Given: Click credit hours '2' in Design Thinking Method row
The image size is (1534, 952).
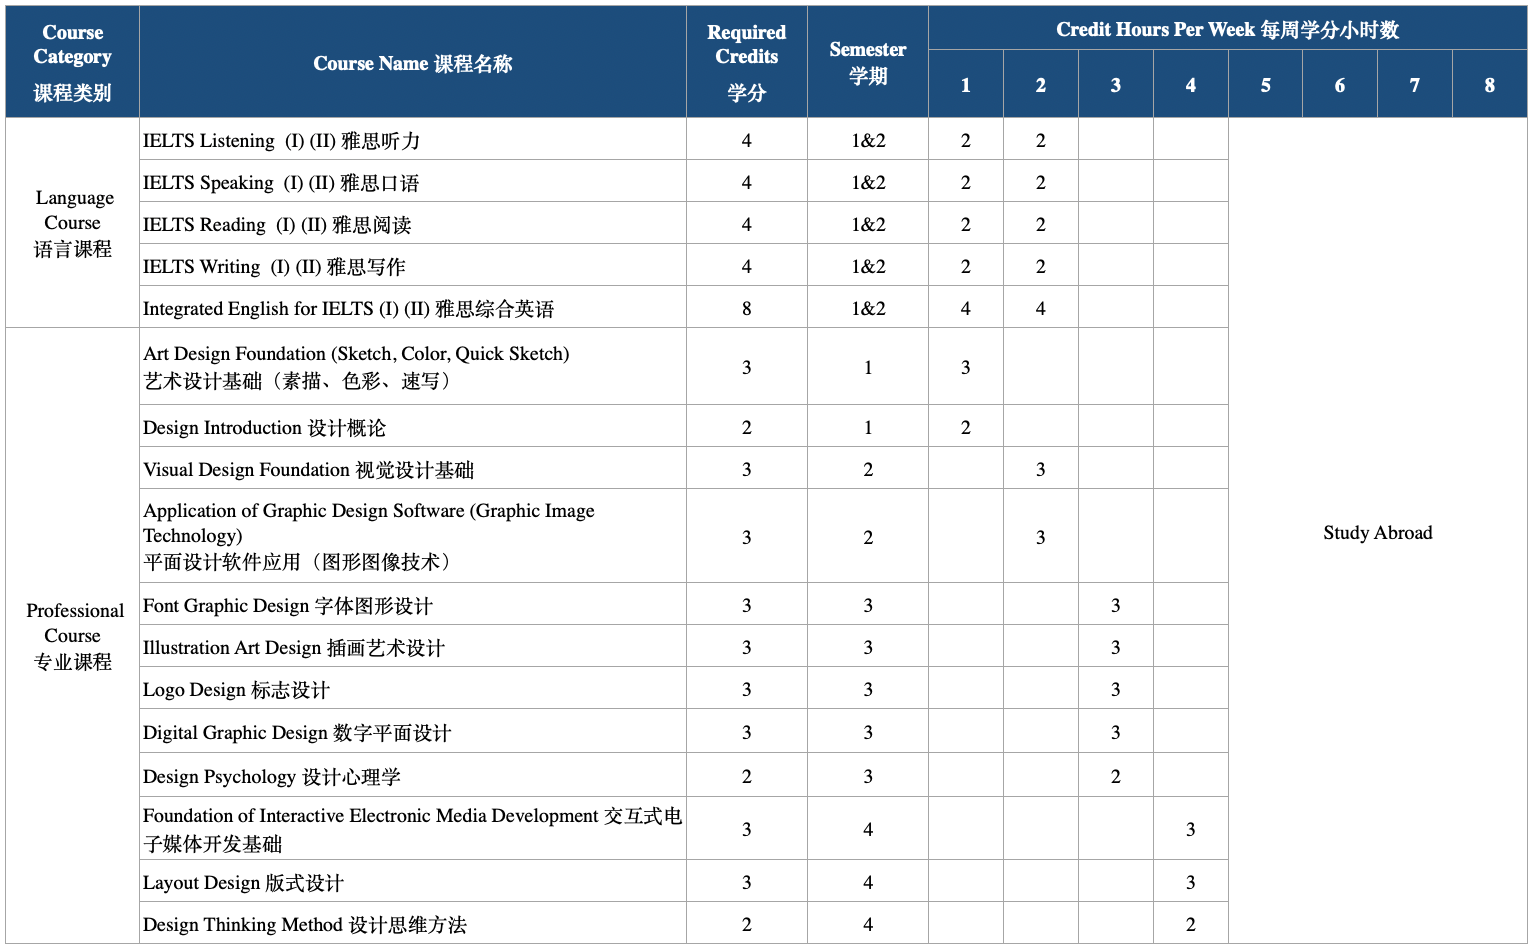Looking at the screenshot, I should point(1190,924).
